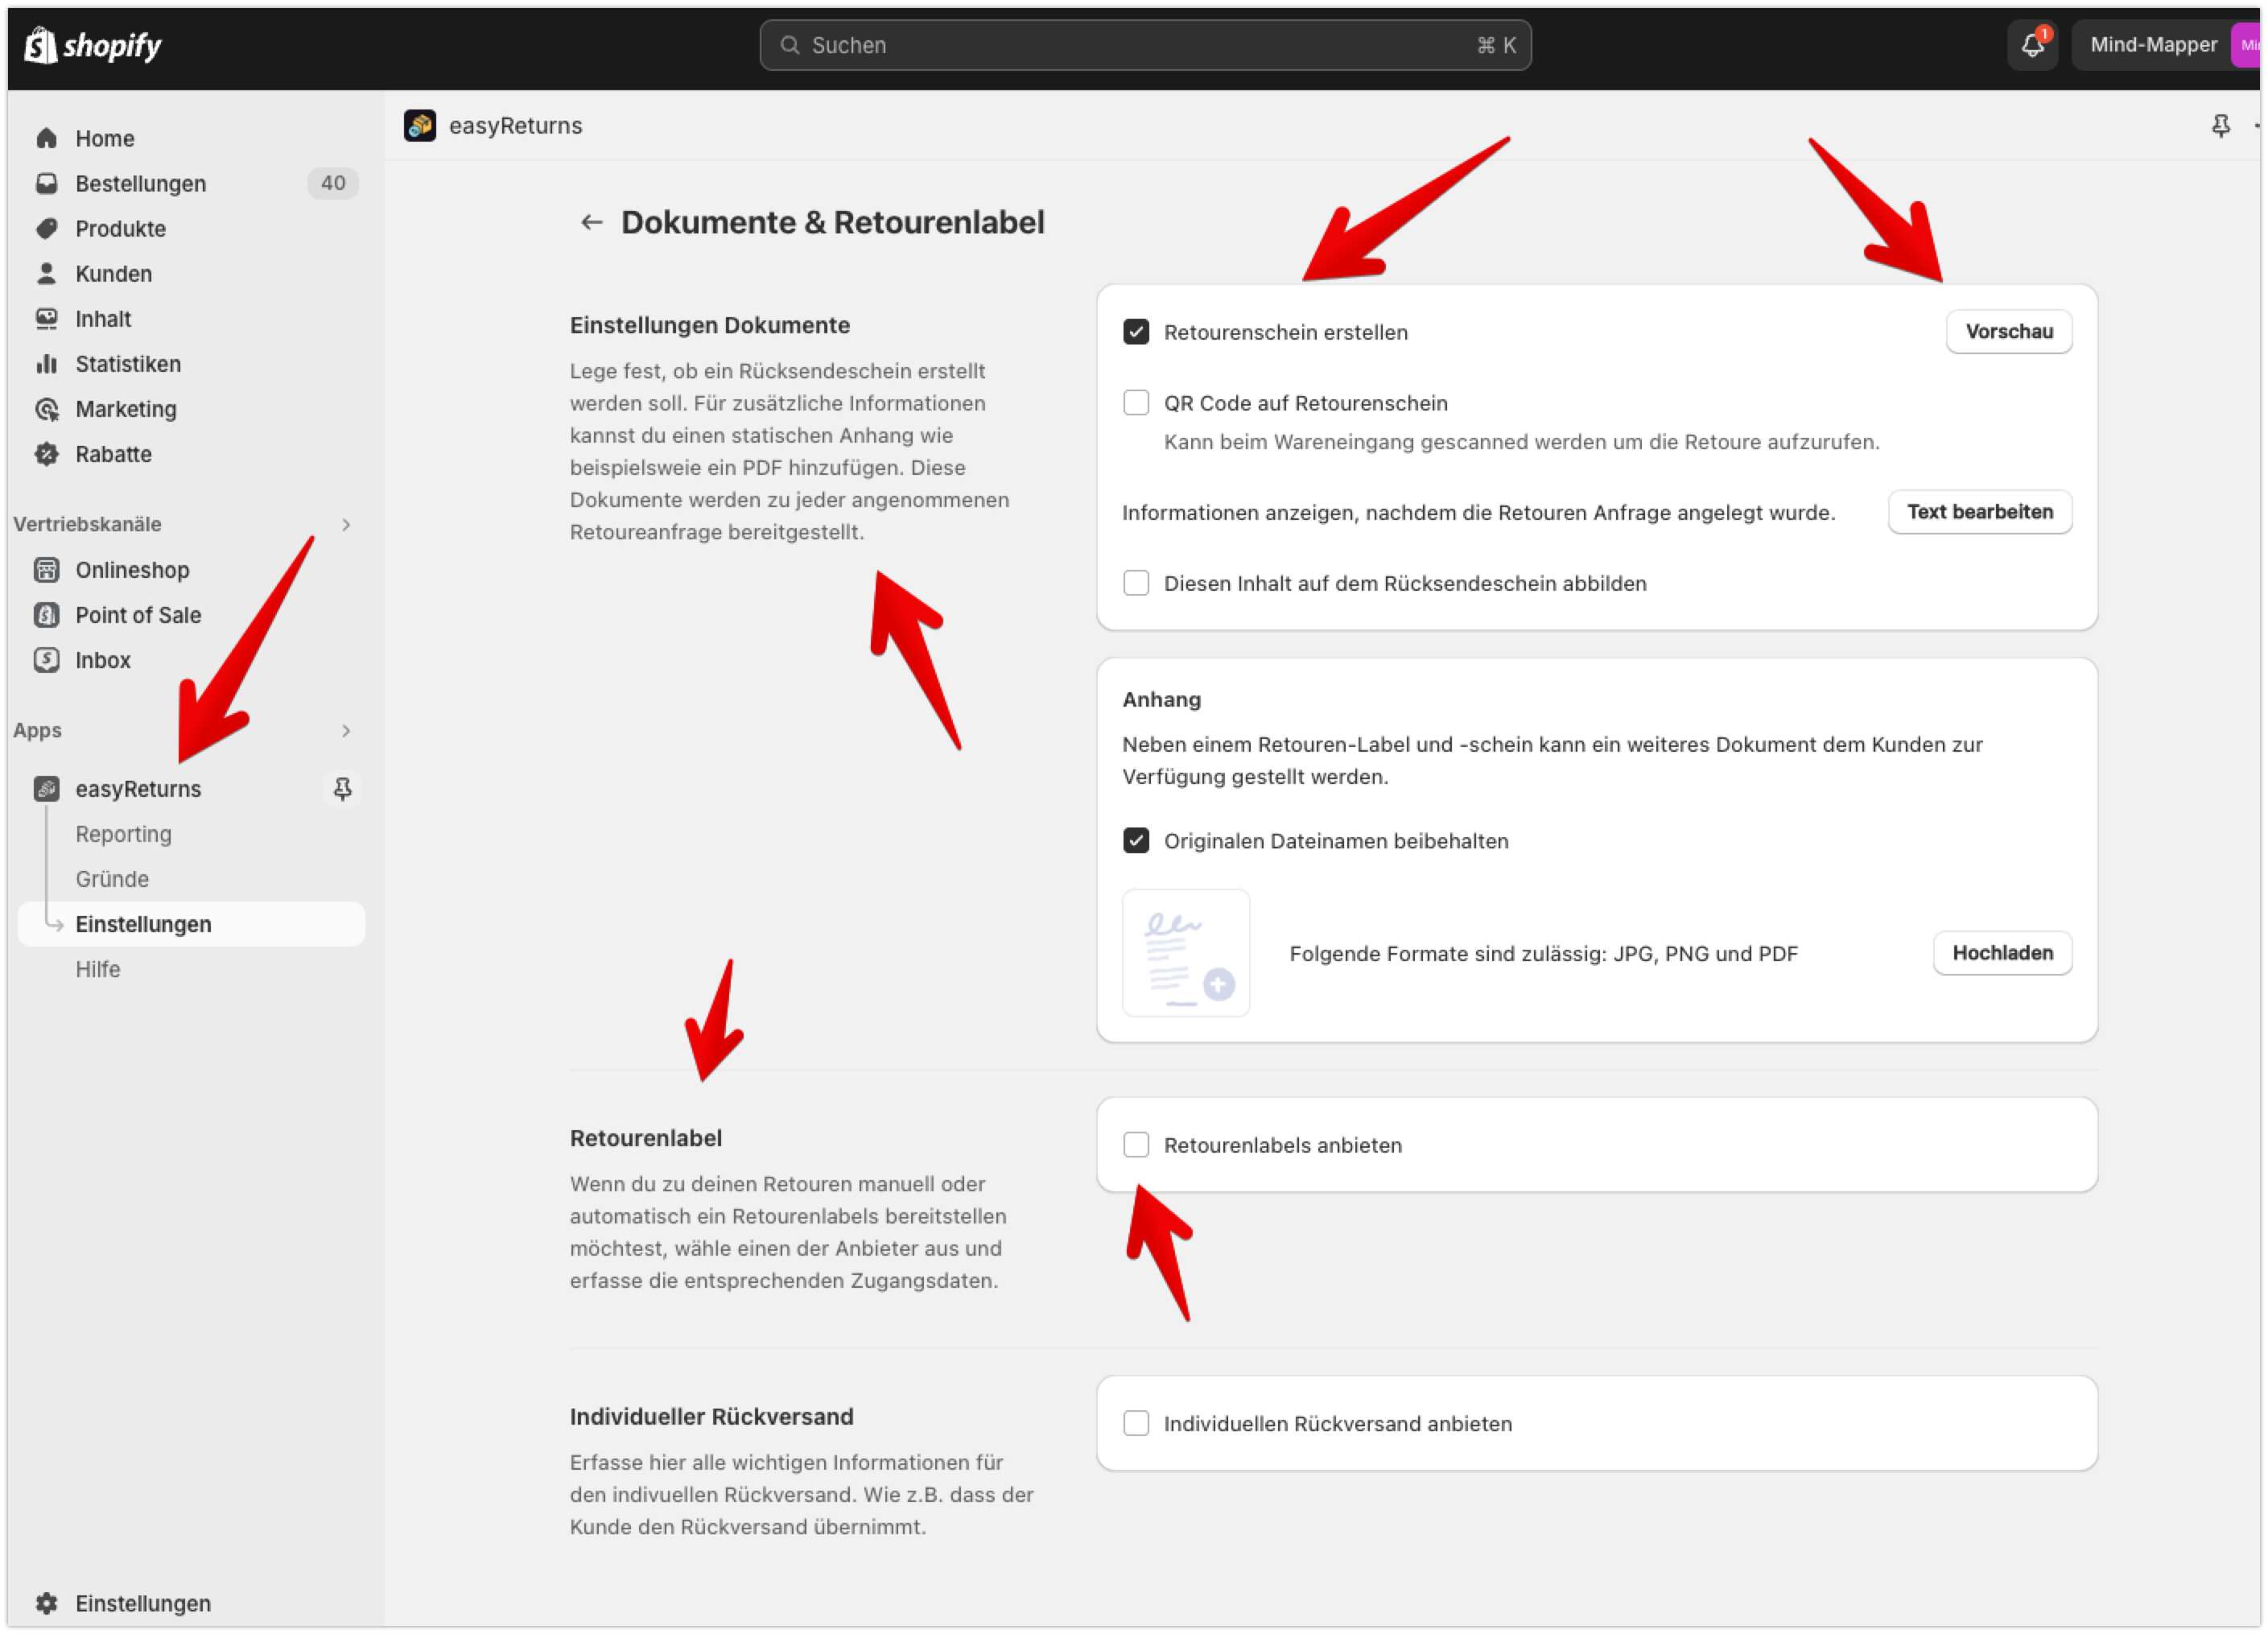Uncheck Retourenschein erstellen checkbox

pos(1136,332)
